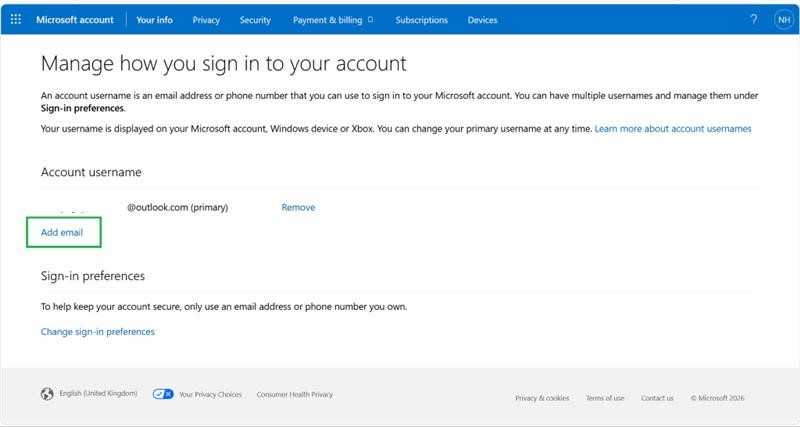The width and height of the screenshot is (800, 427).
Task: Click the Manage how you sign in heading
Action: (x=223, y=64)
